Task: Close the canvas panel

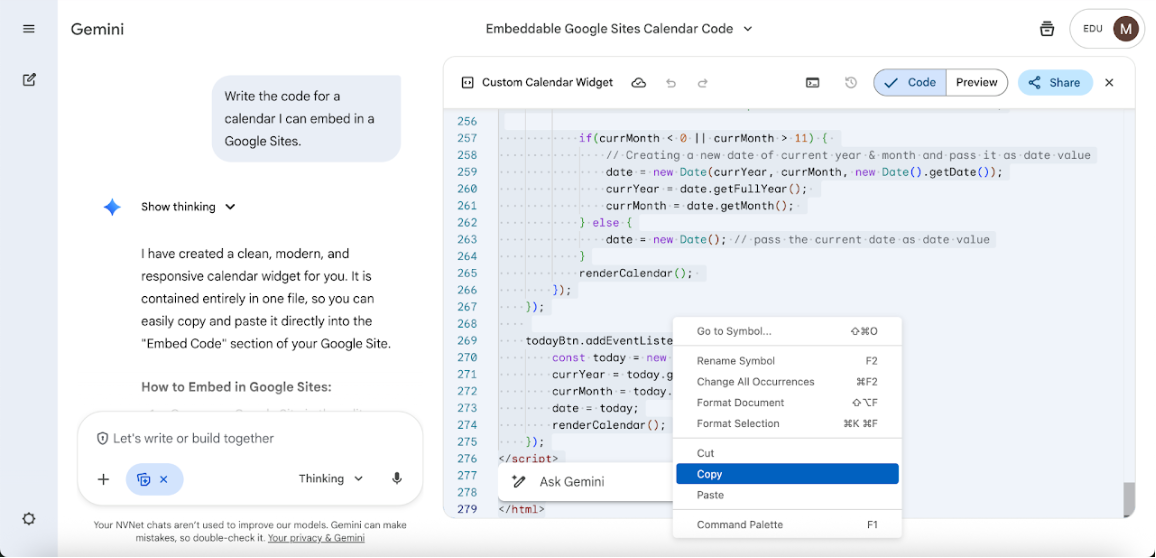Action: click(1109, 83)
